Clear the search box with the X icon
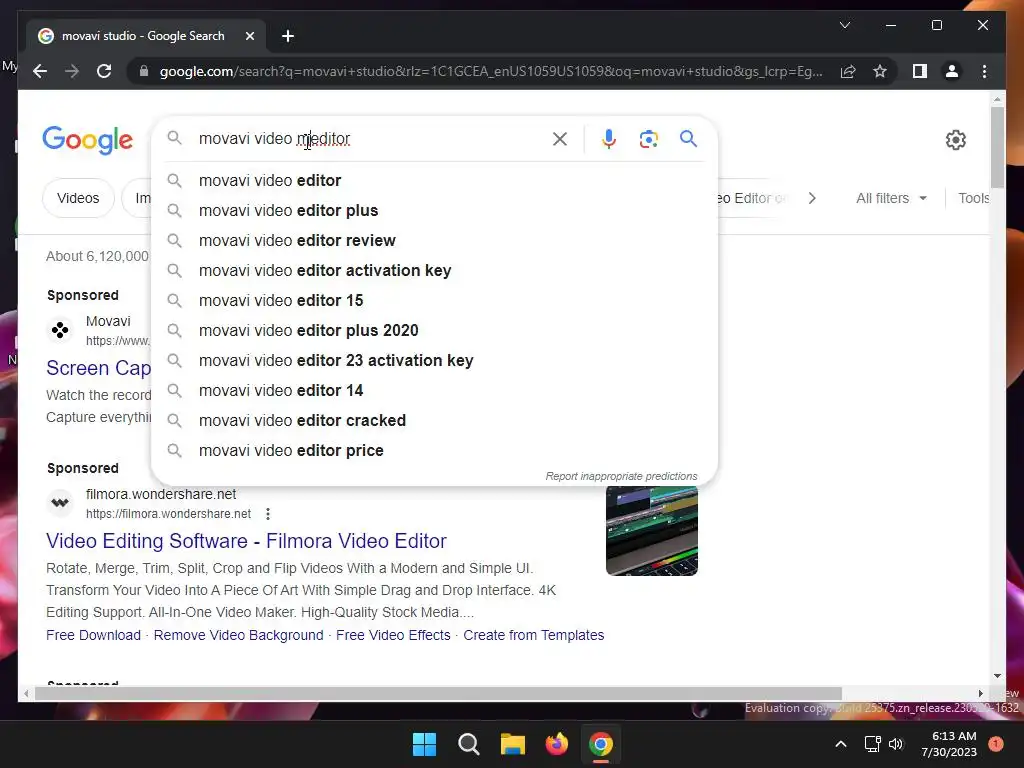The height and width of the screenshot is (768, 1024). [x=560, y=138]
